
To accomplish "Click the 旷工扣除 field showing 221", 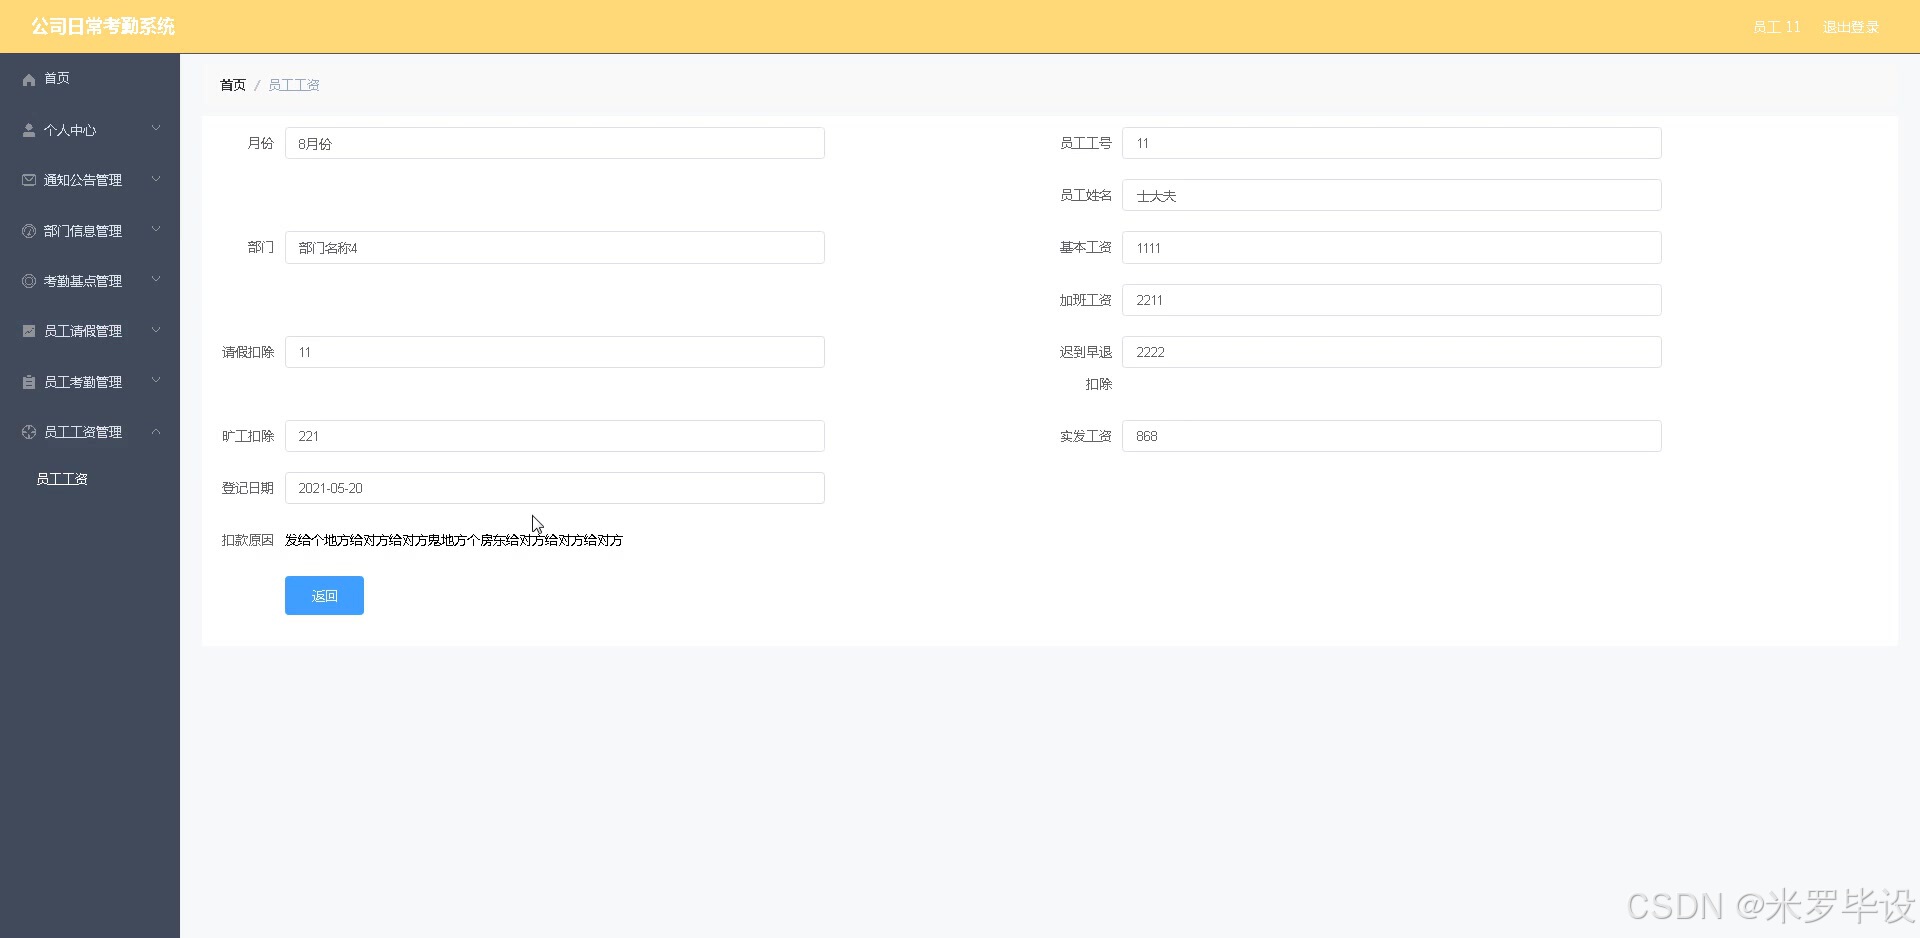I will pos(555,436).
